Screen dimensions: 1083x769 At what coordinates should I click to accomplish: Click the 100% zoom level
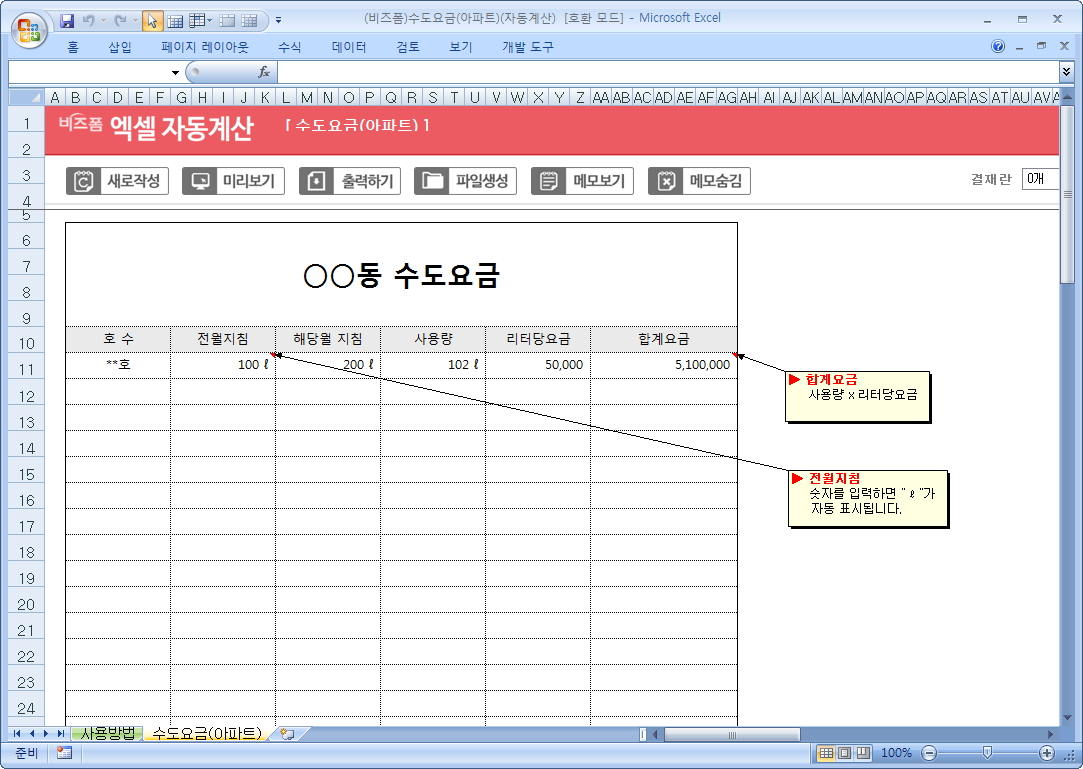[896, 753]
